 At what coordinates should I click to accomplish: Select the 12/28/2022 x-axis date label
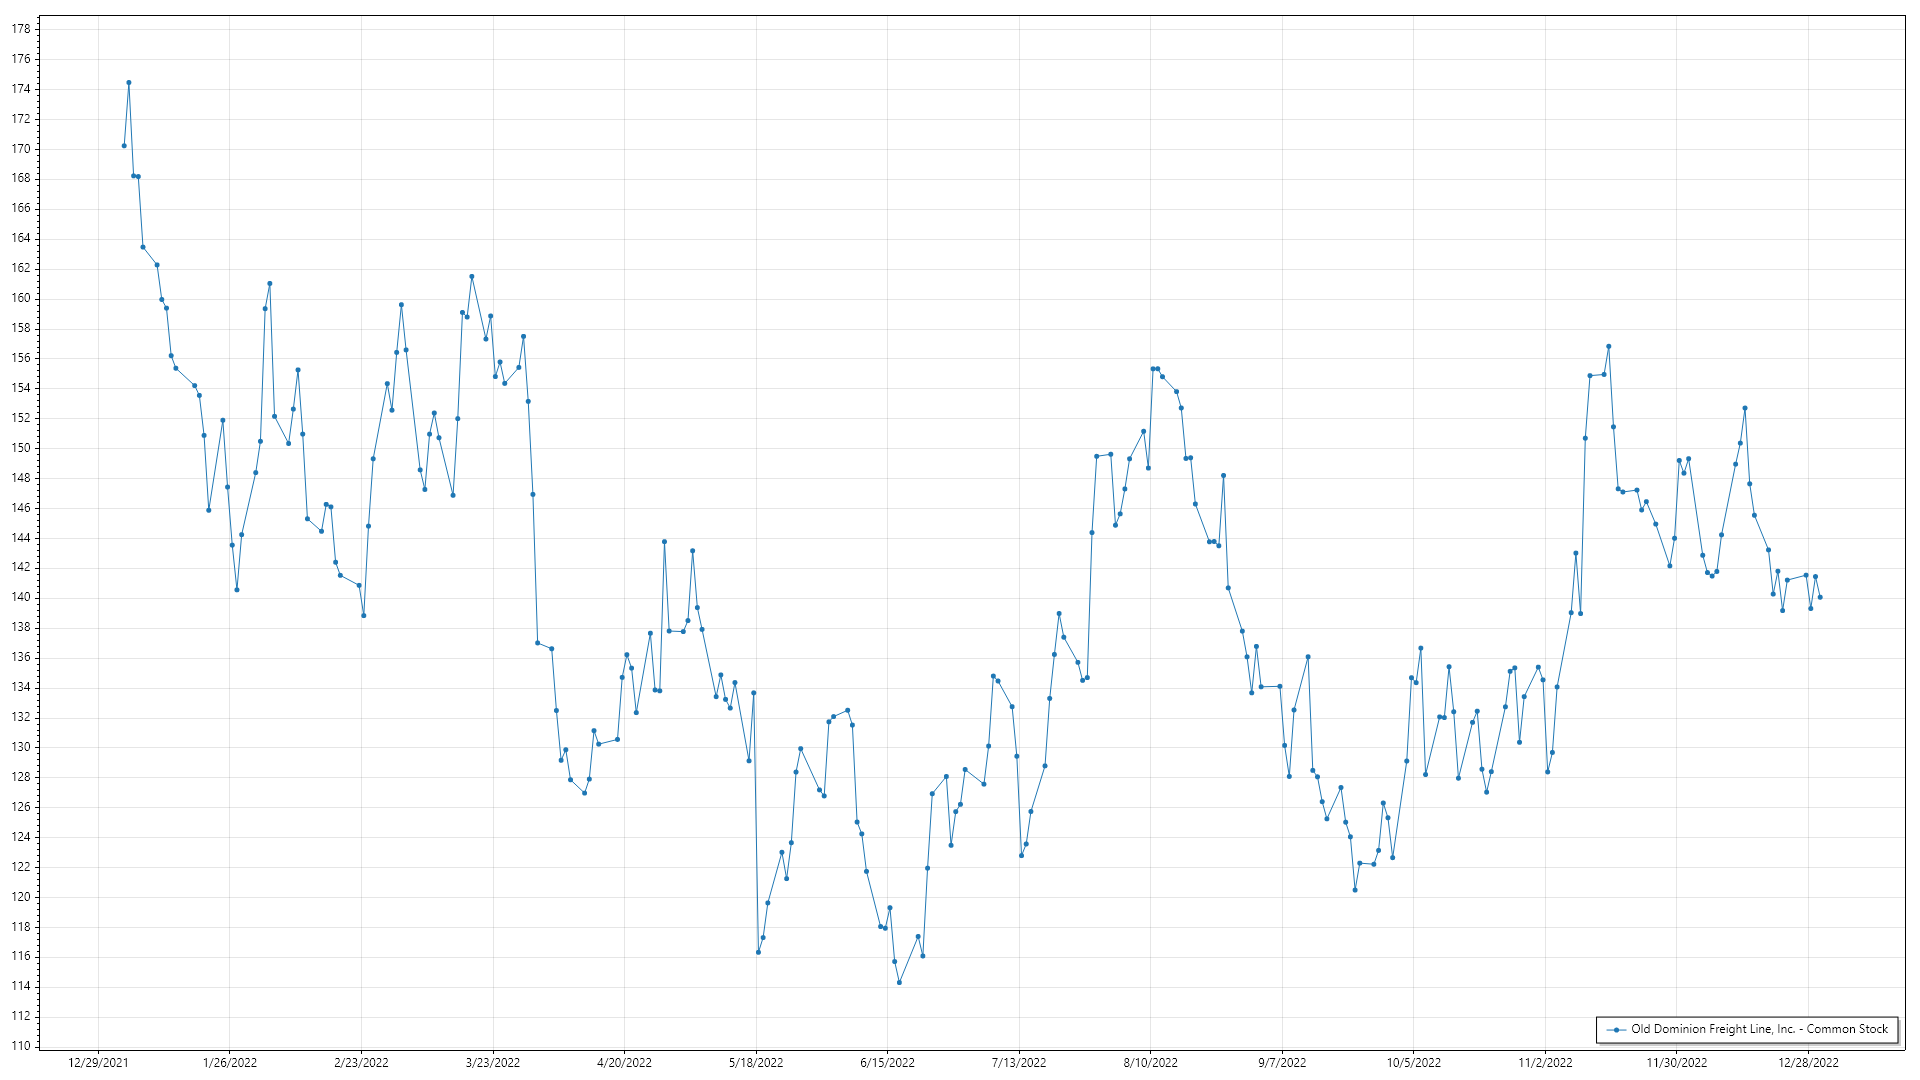(x=1808, y=1062)
